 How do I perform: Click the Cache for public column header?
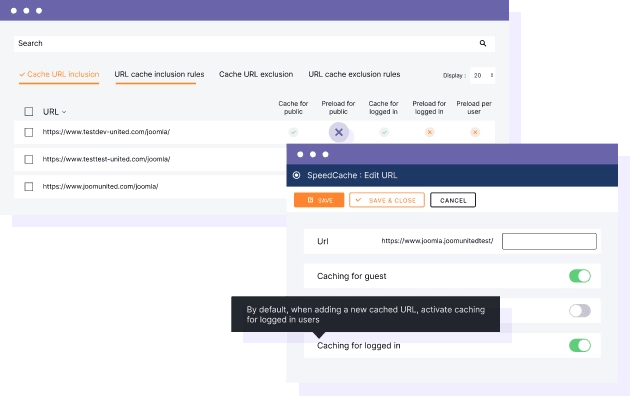coord(293,108)
